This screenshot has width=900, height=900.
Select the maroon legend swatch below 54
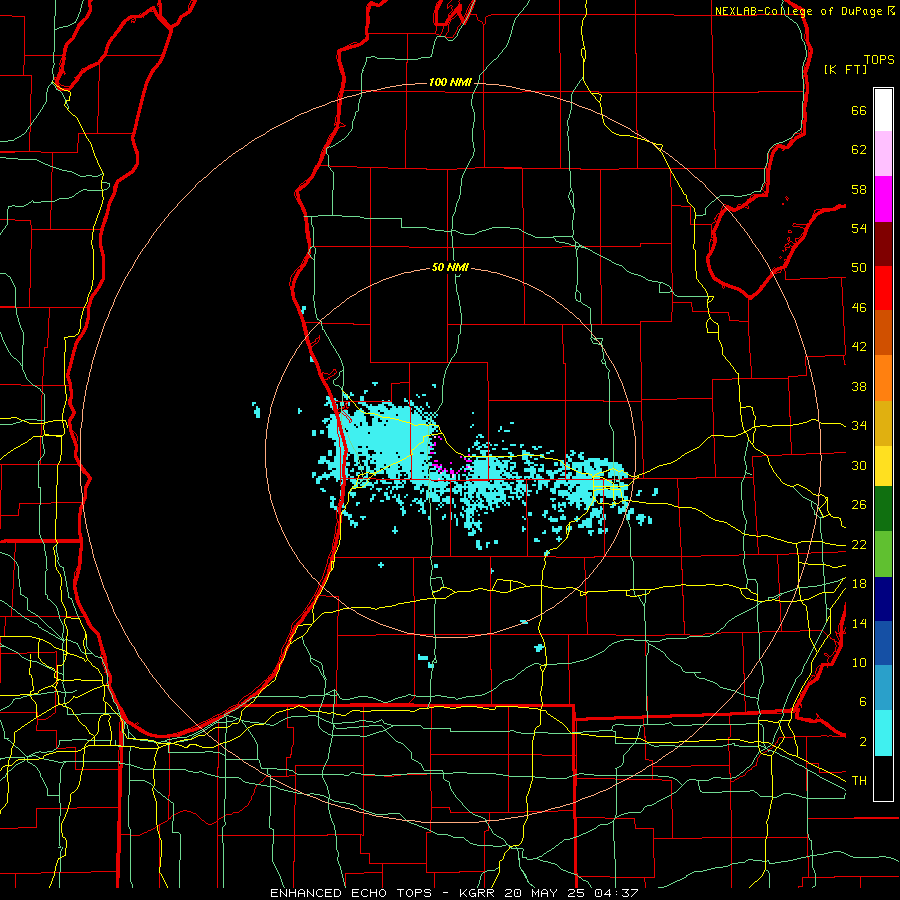pos(883,244)
